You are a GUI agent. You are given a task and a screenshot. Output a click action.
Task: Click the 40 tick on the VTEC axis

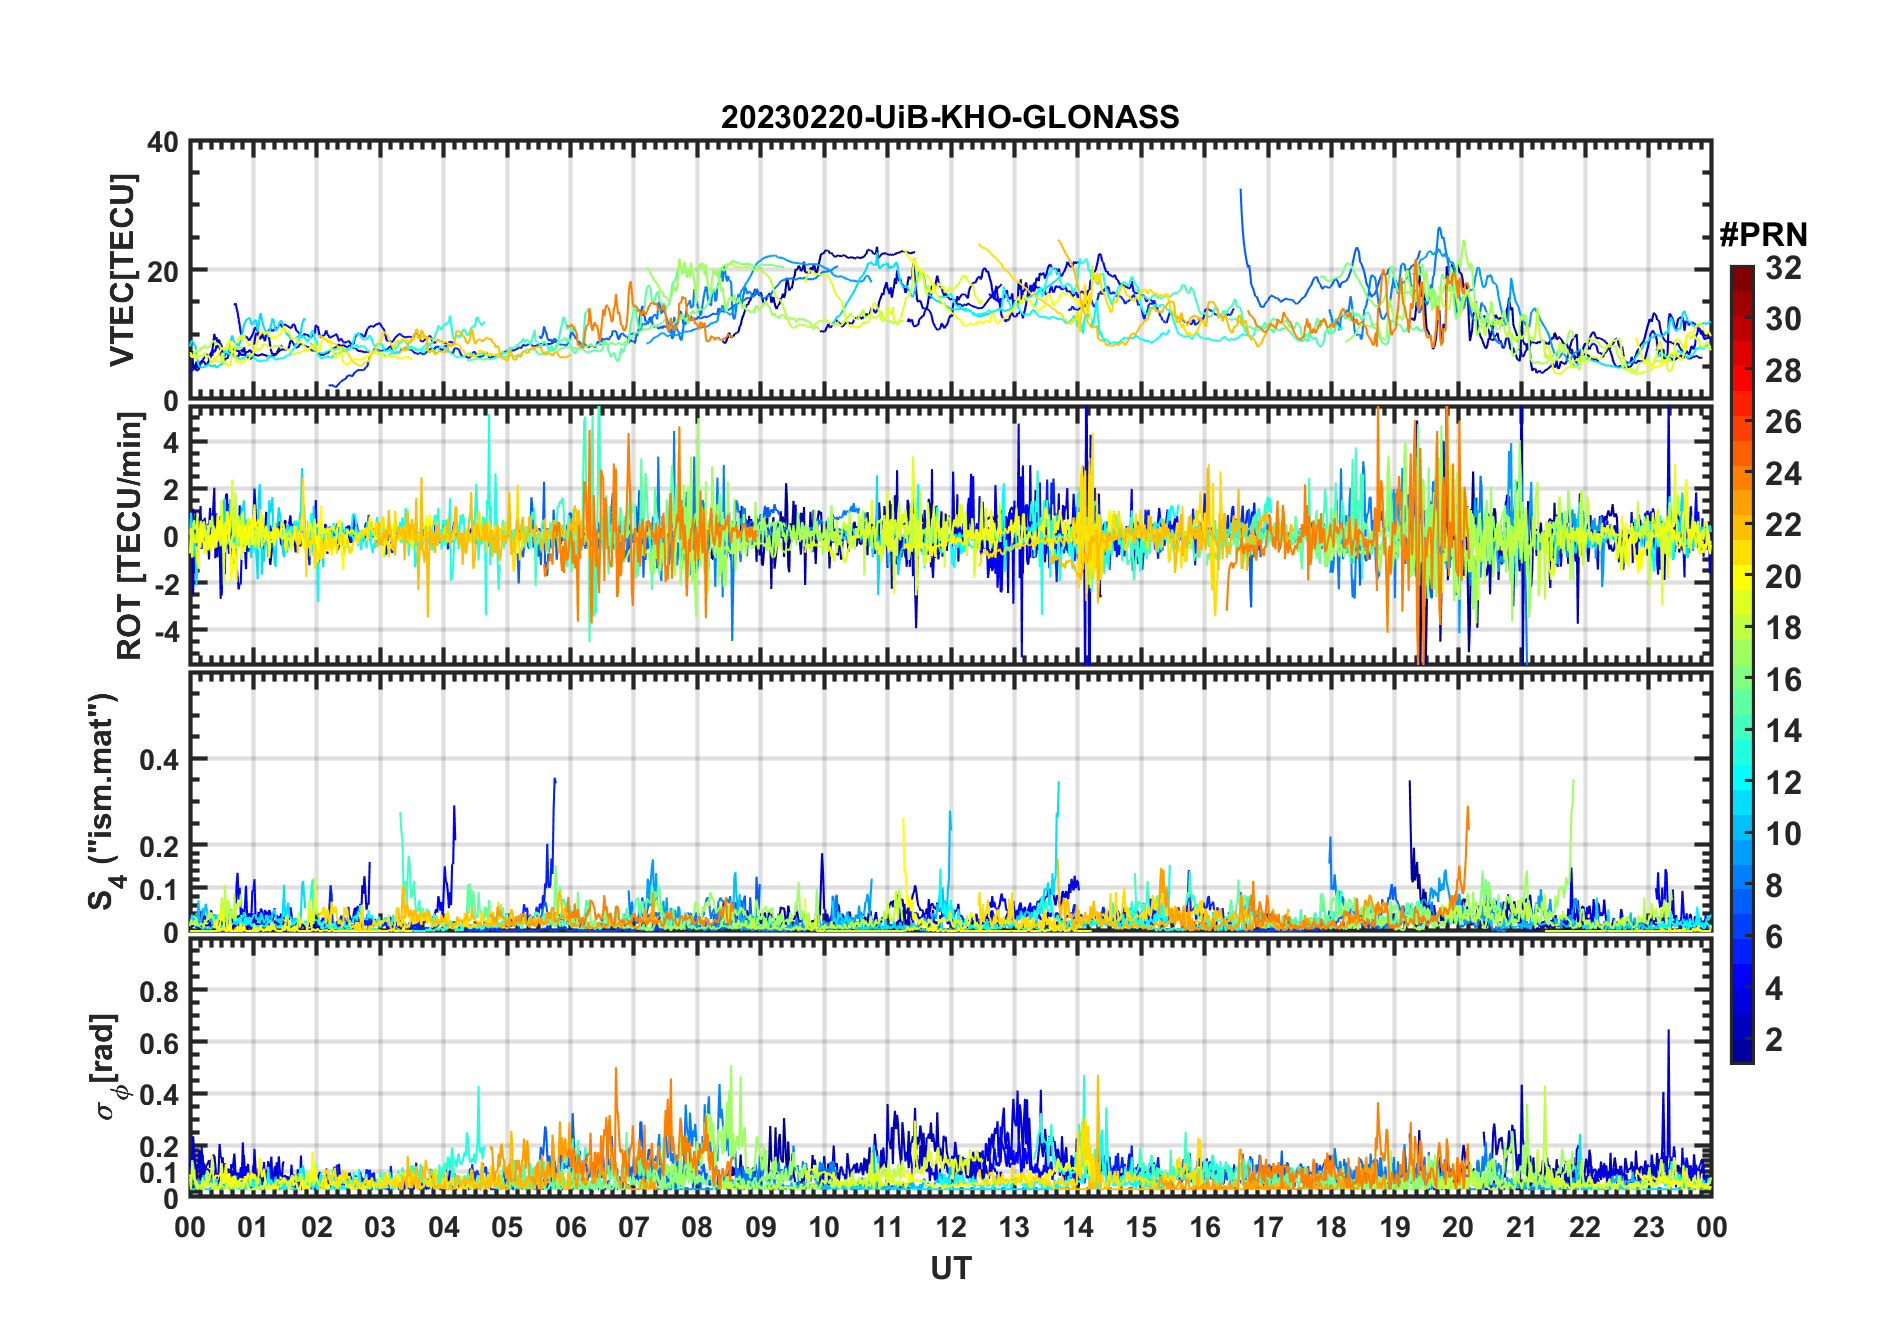(x=164, y=142)
